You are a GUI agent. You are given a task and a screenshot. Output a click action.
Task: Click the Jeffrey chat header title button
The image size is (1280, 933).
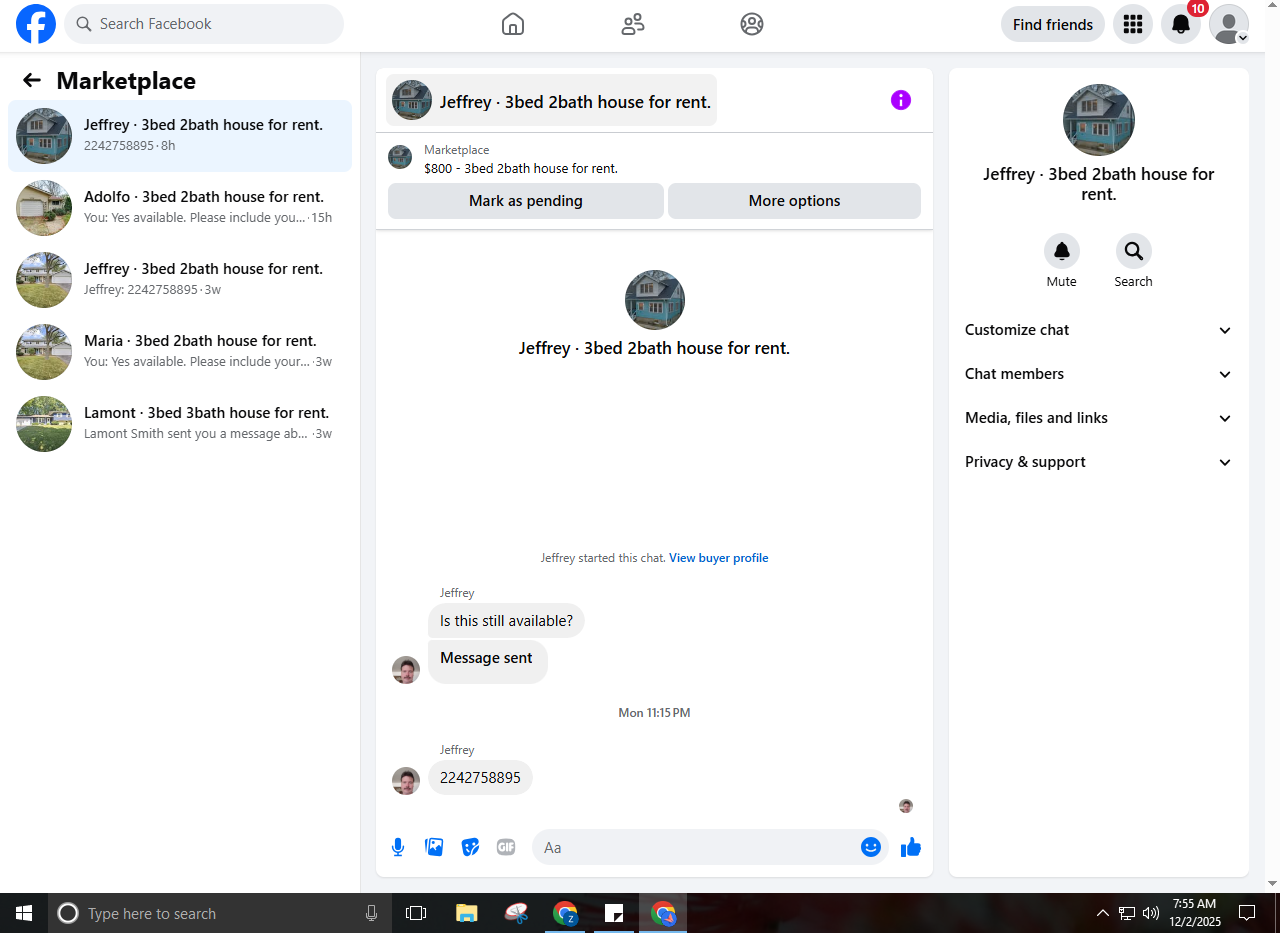tap(551, 100)
